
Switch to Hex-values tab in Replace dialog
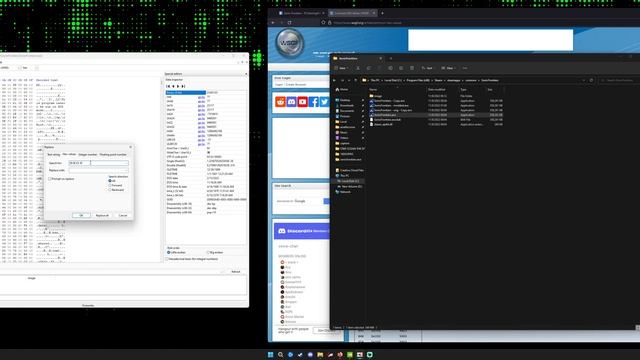pos(69,154)
